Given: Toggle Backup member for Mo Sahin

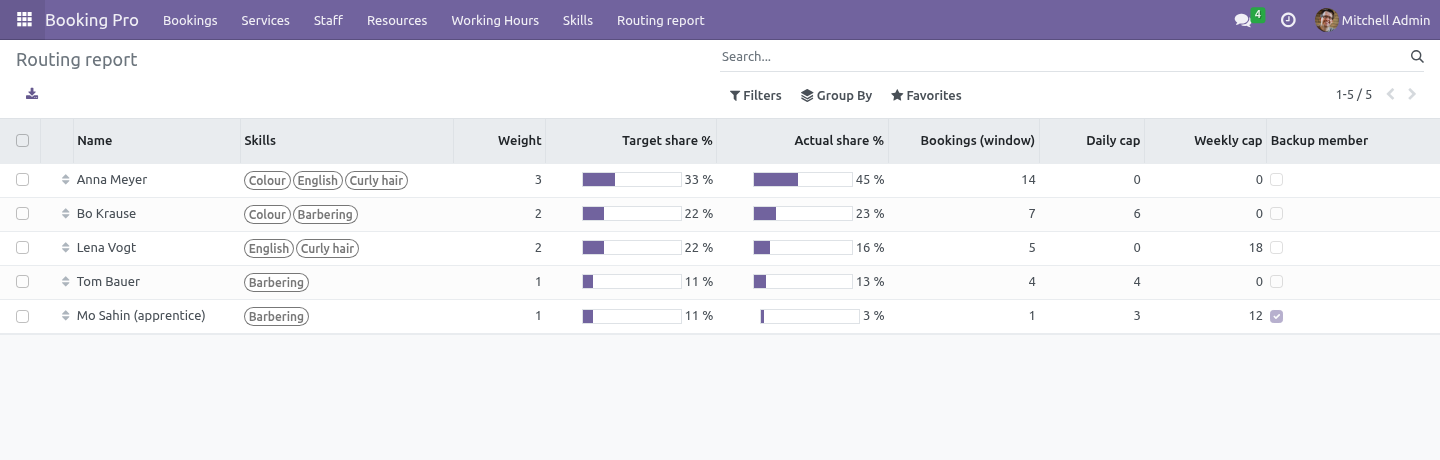Looking at the screenshot, I should tap(1277, 316).
